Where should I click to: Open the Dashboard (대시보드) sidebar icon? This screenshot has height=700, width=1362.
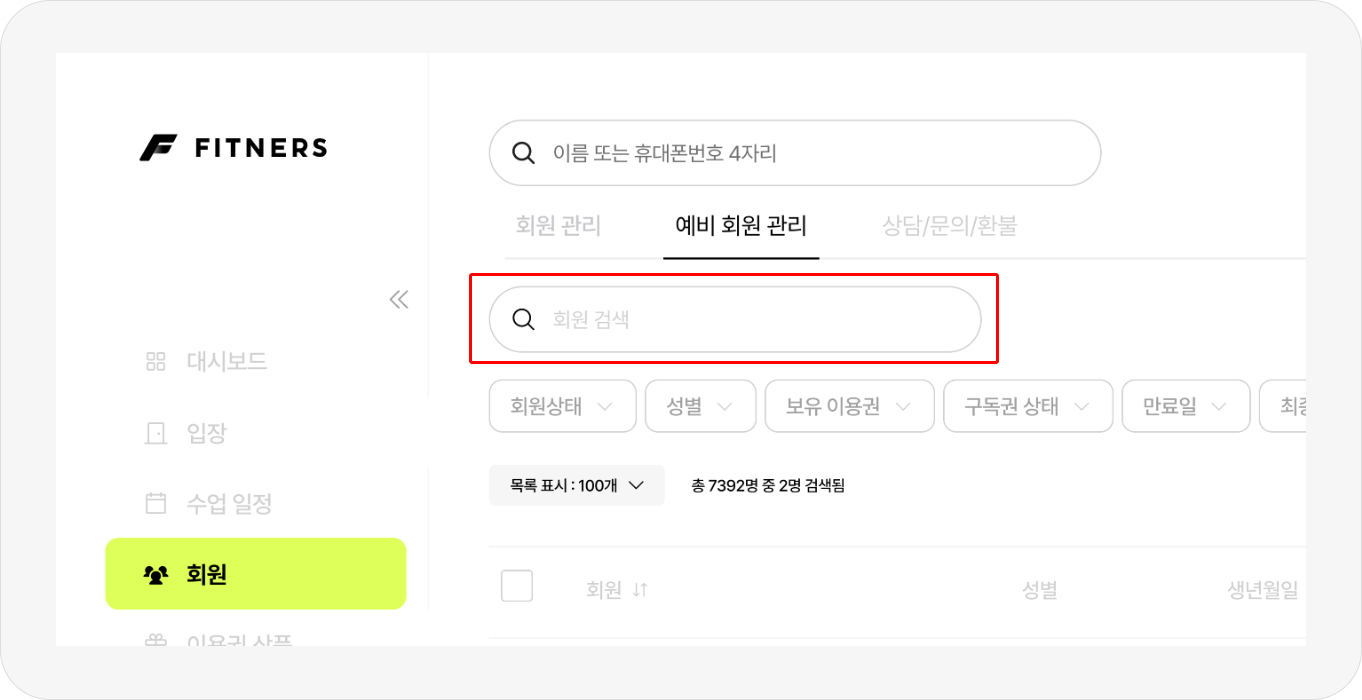(x=156, y=361)
